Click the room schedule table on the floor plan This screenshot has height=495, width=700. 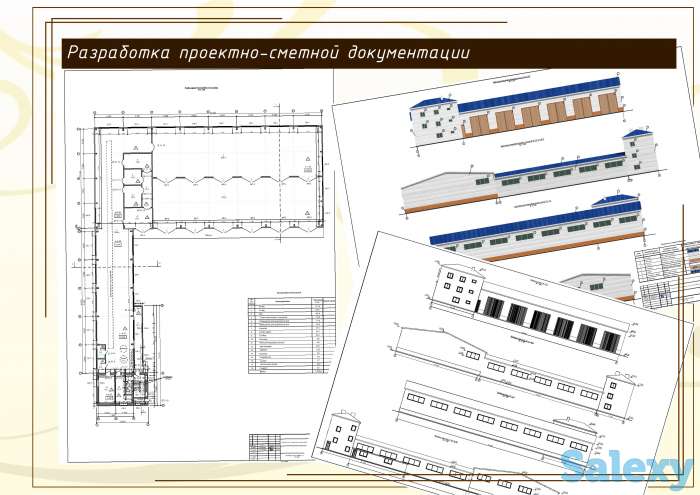(292, 335)
